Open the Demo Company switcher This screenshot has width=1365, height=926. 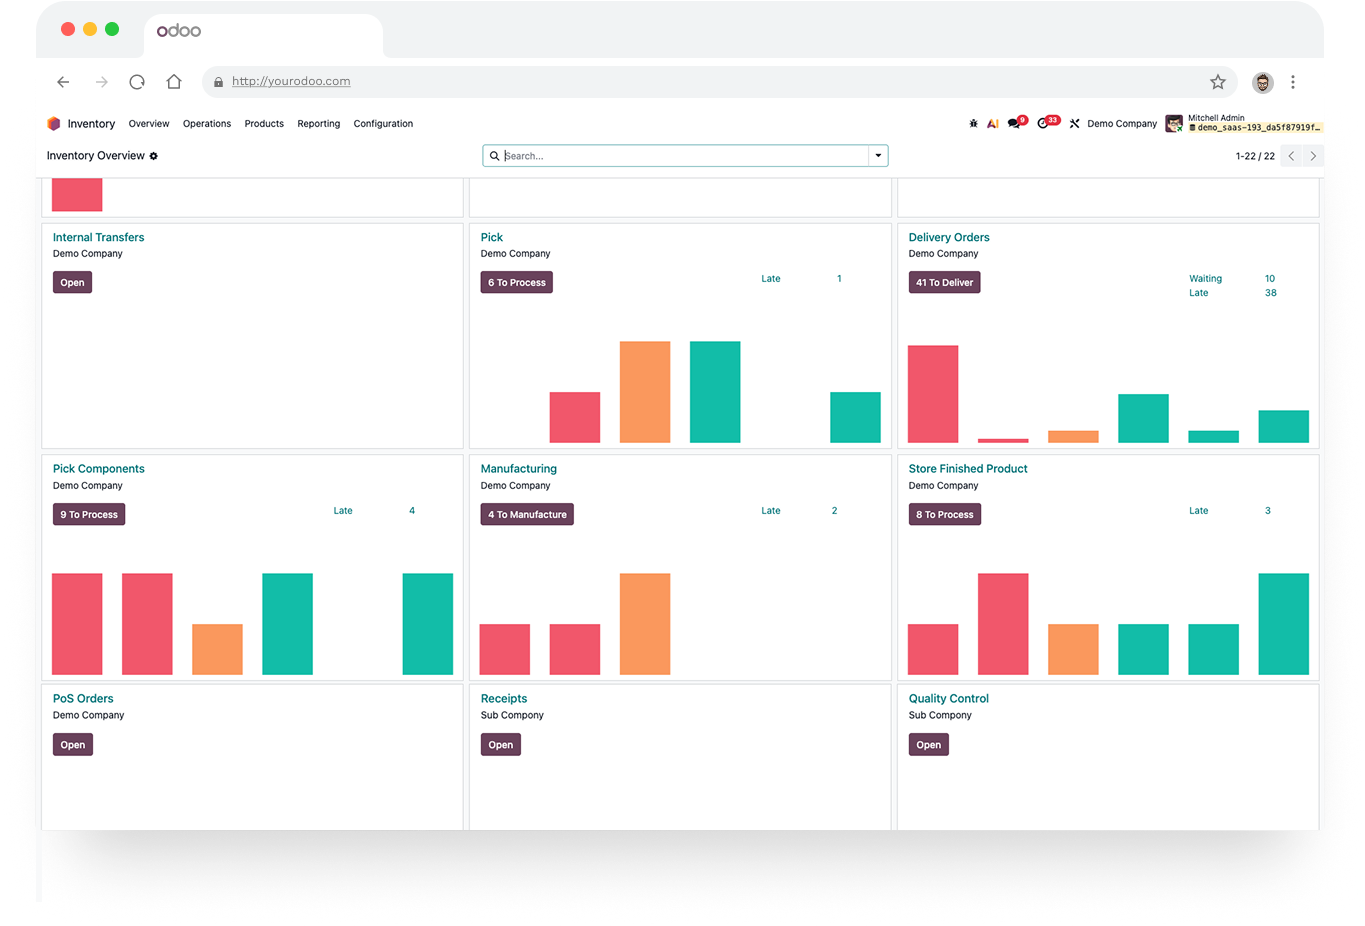(x=1122, y=124)
